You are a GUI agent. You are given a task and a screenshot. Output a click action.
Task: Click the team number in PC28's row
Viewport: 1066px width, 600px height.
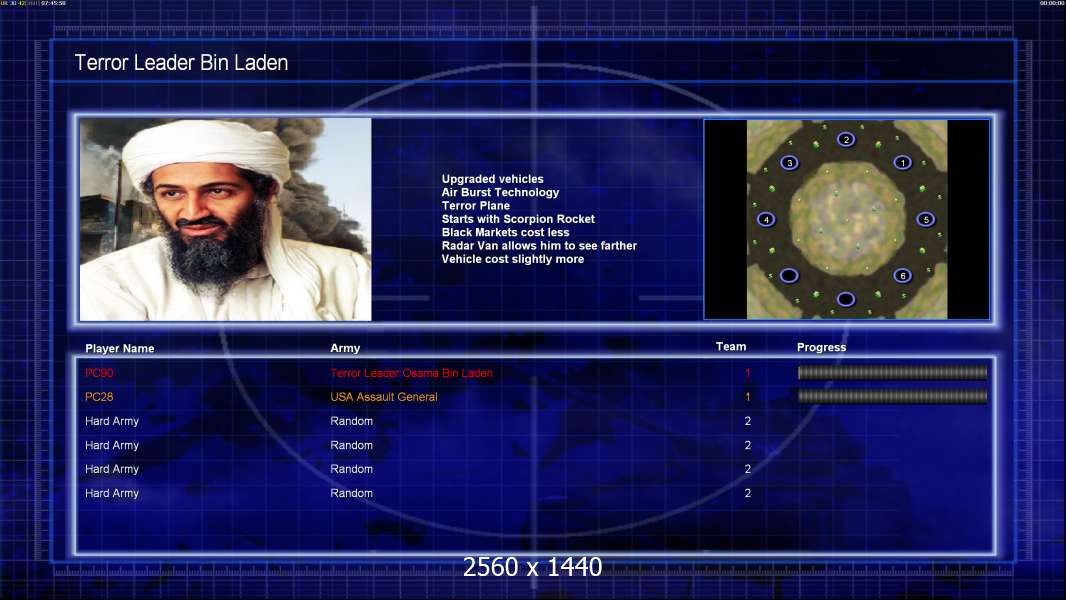point(747,397)
